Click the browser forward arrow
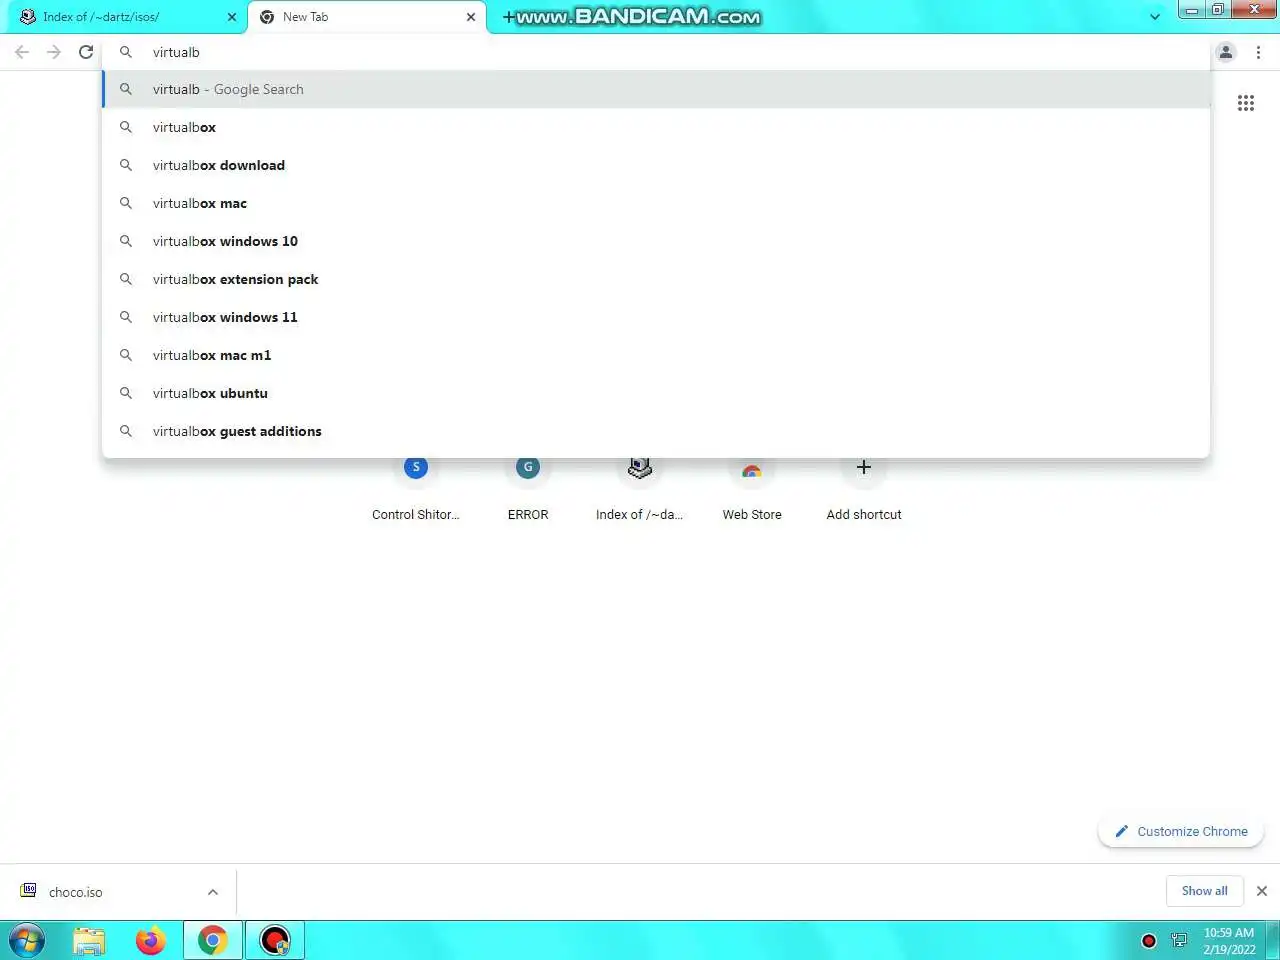The width and height of the screenshot is (1280, 960). click(x=54, y=52)
